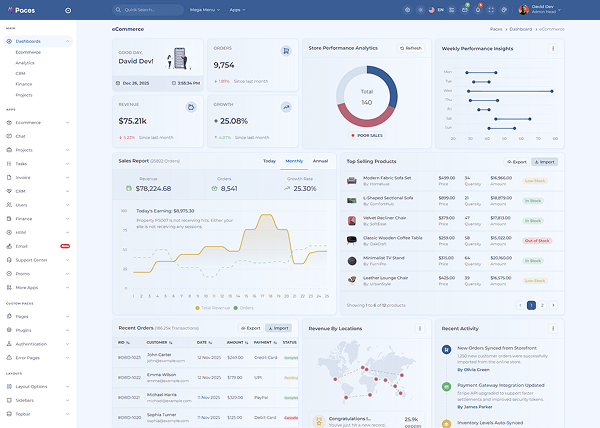600x428 pixels.
Task: Select Analytics under Dashboards
Action: (25, 62)
